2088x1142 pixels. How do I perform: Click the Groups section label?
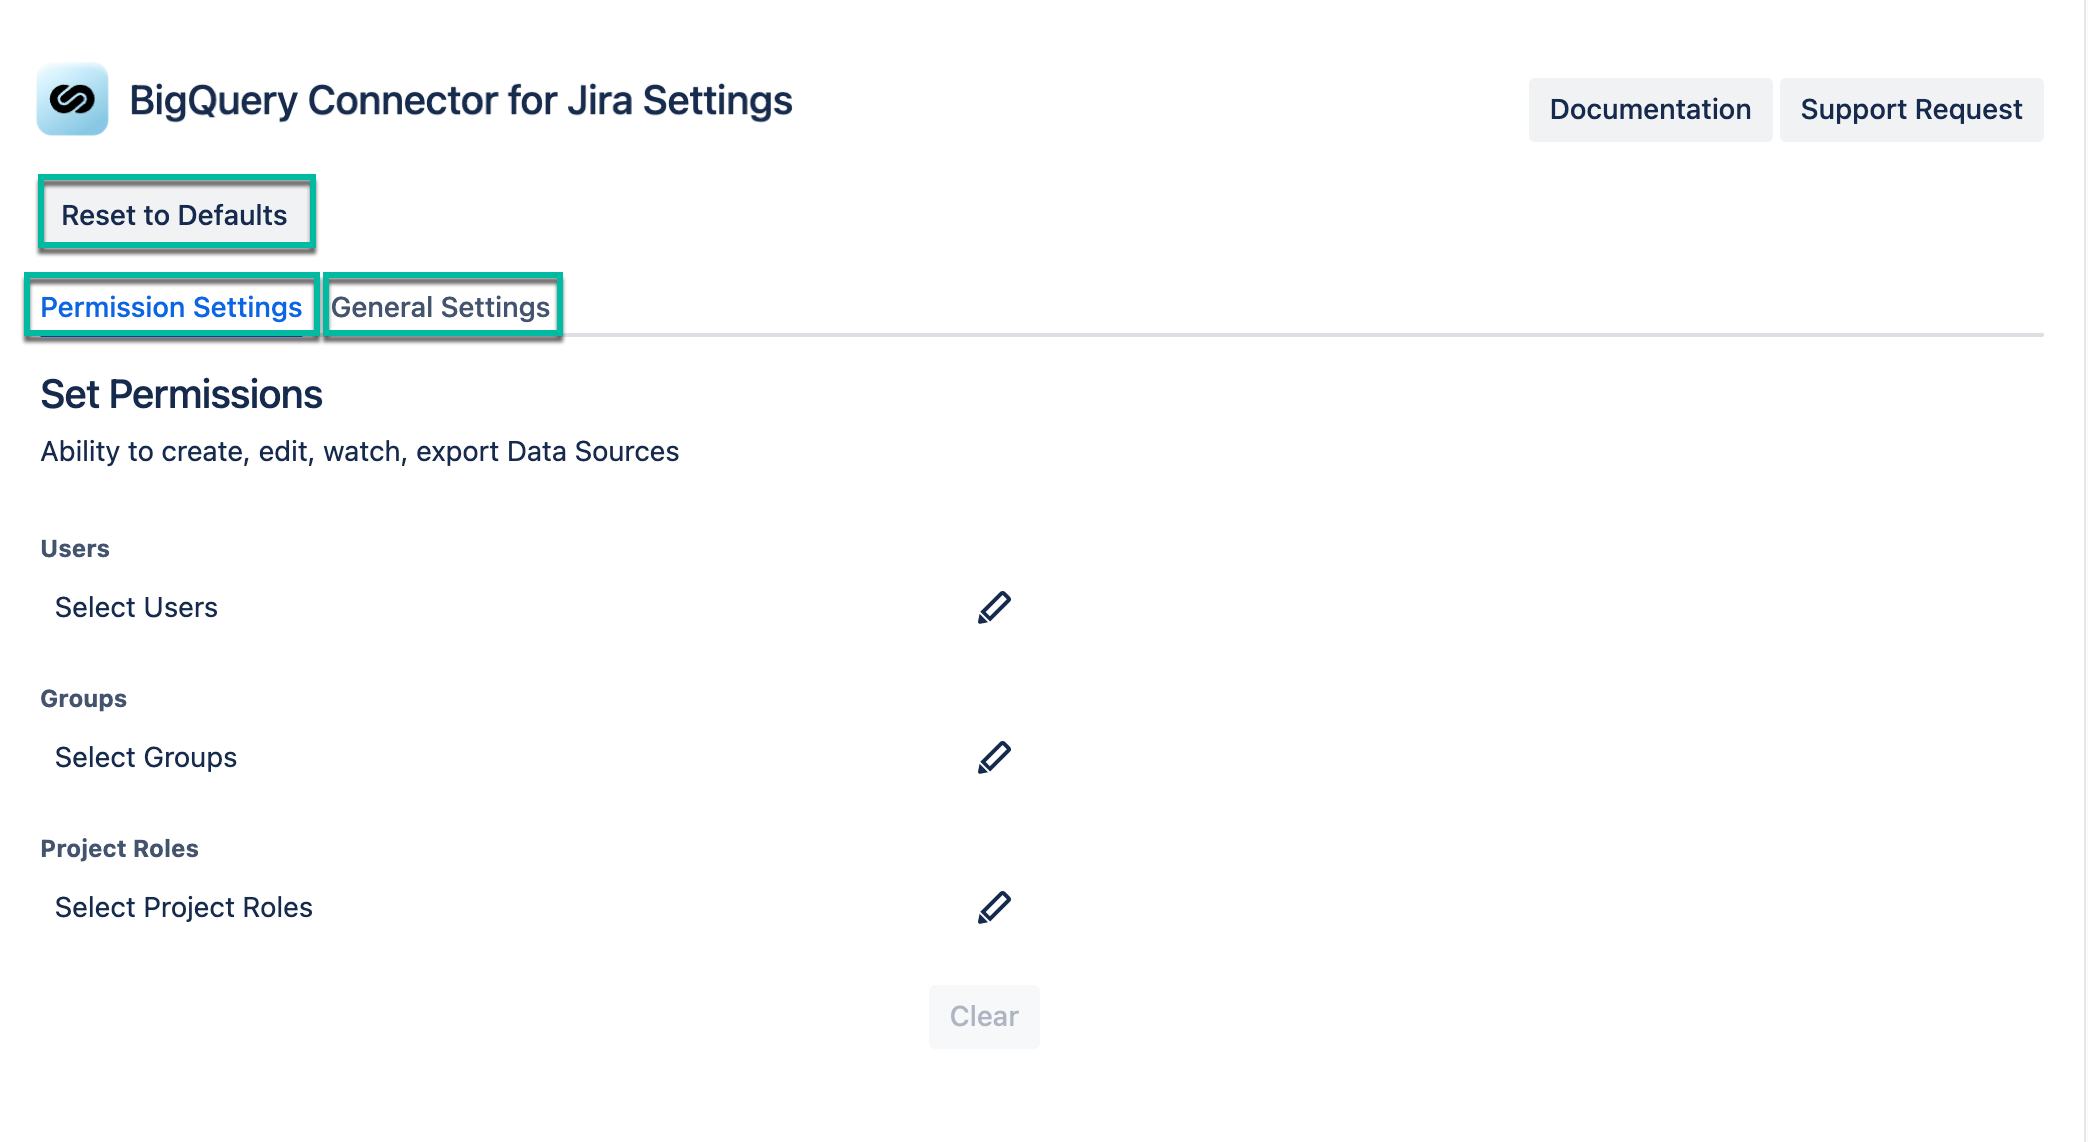click(83, 698)
